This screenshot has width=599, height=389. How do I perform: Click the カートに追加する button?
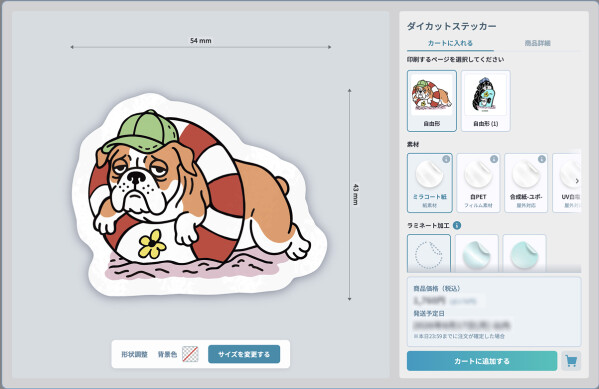tap(482, 361)
